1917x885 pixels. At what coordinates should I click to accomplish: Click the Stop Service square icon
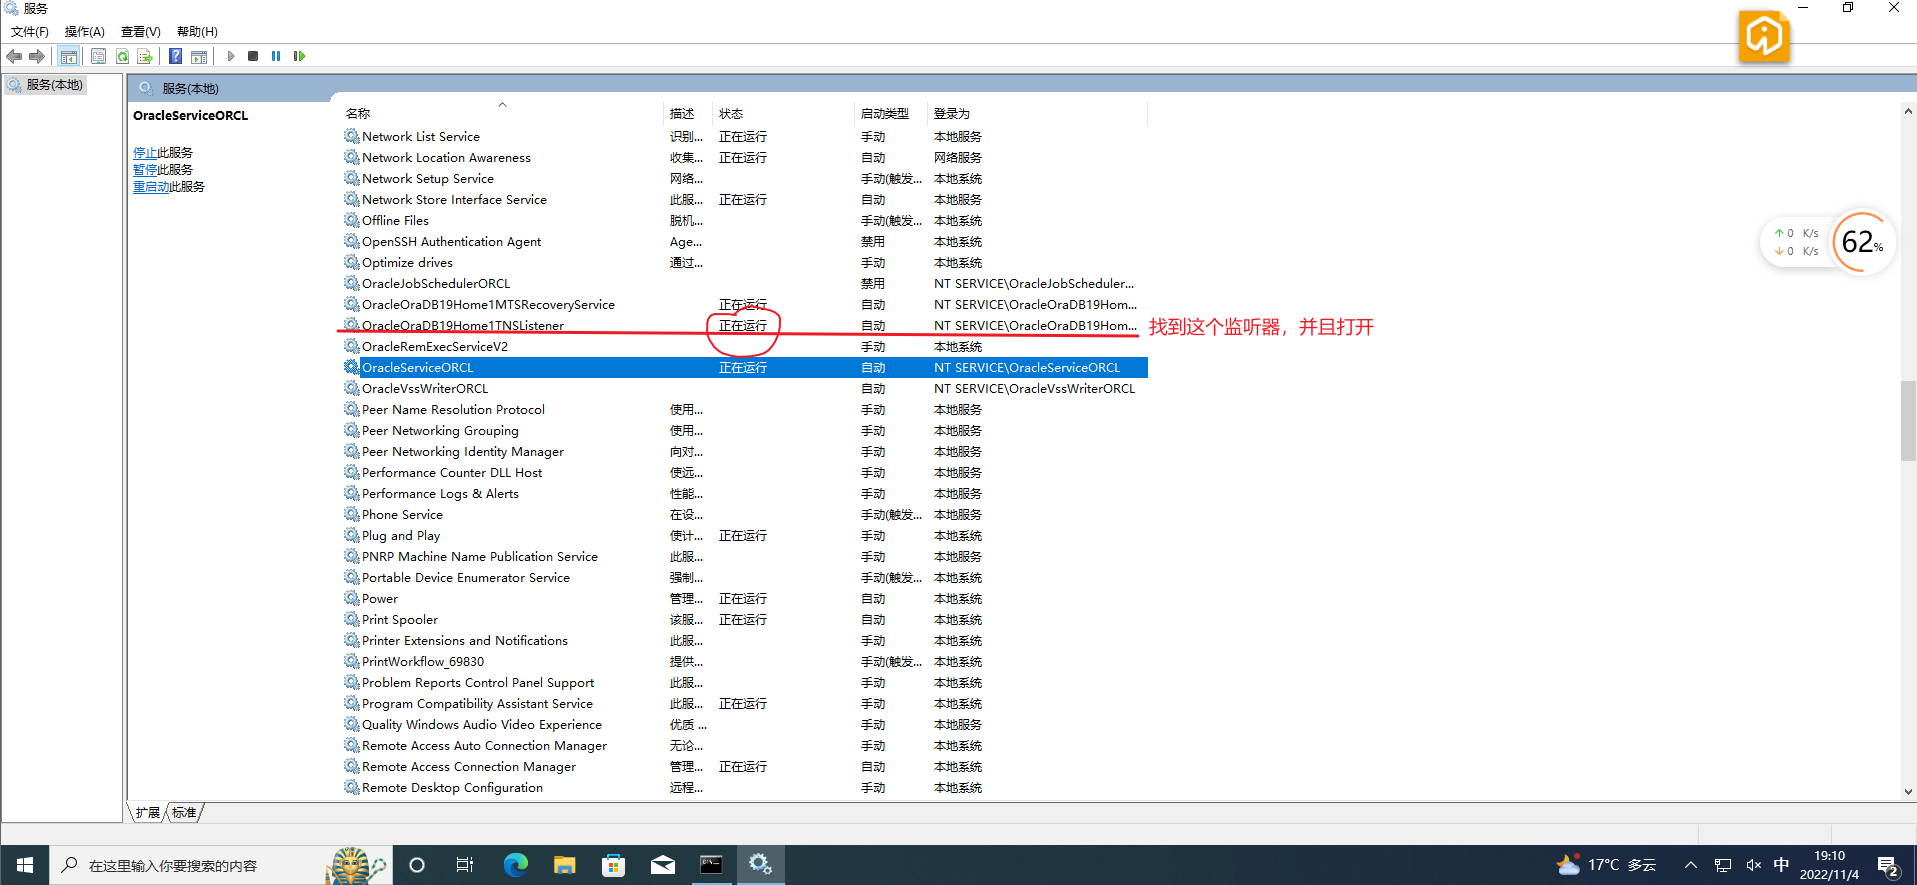pyautogui.click(x=253, y=56)
